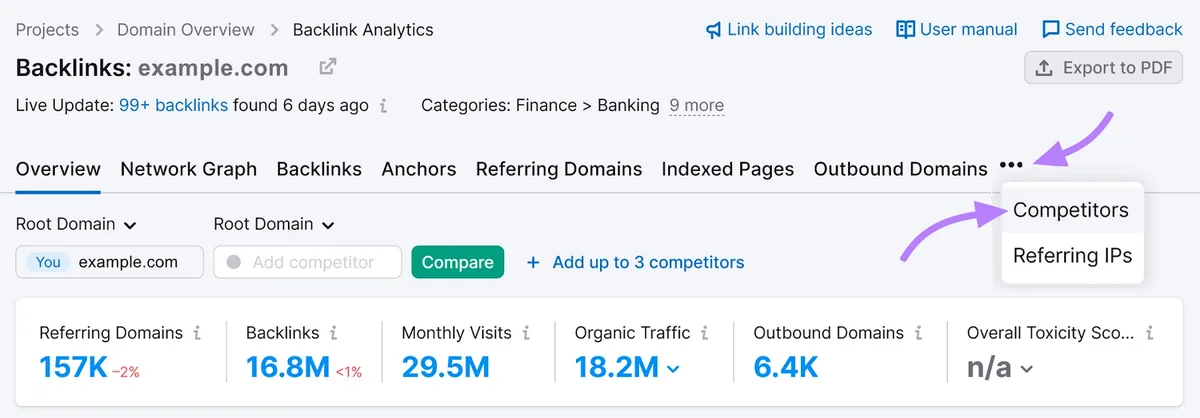This screenshot has width=1200, height=418.
Task: Go to the Anchors tab
Action: coord(419,169)
